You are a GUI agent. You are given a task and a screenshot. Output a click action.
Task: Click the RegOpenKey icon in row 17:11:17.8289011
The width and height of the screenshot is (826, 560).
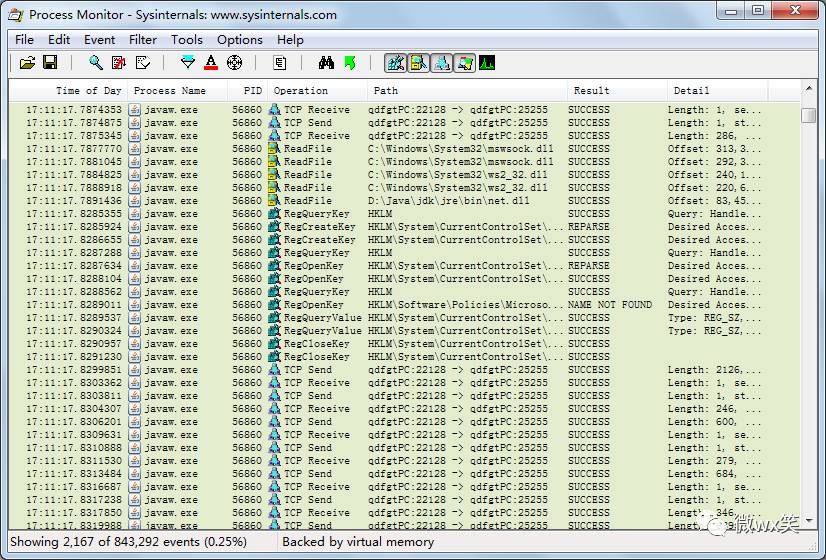274,304
